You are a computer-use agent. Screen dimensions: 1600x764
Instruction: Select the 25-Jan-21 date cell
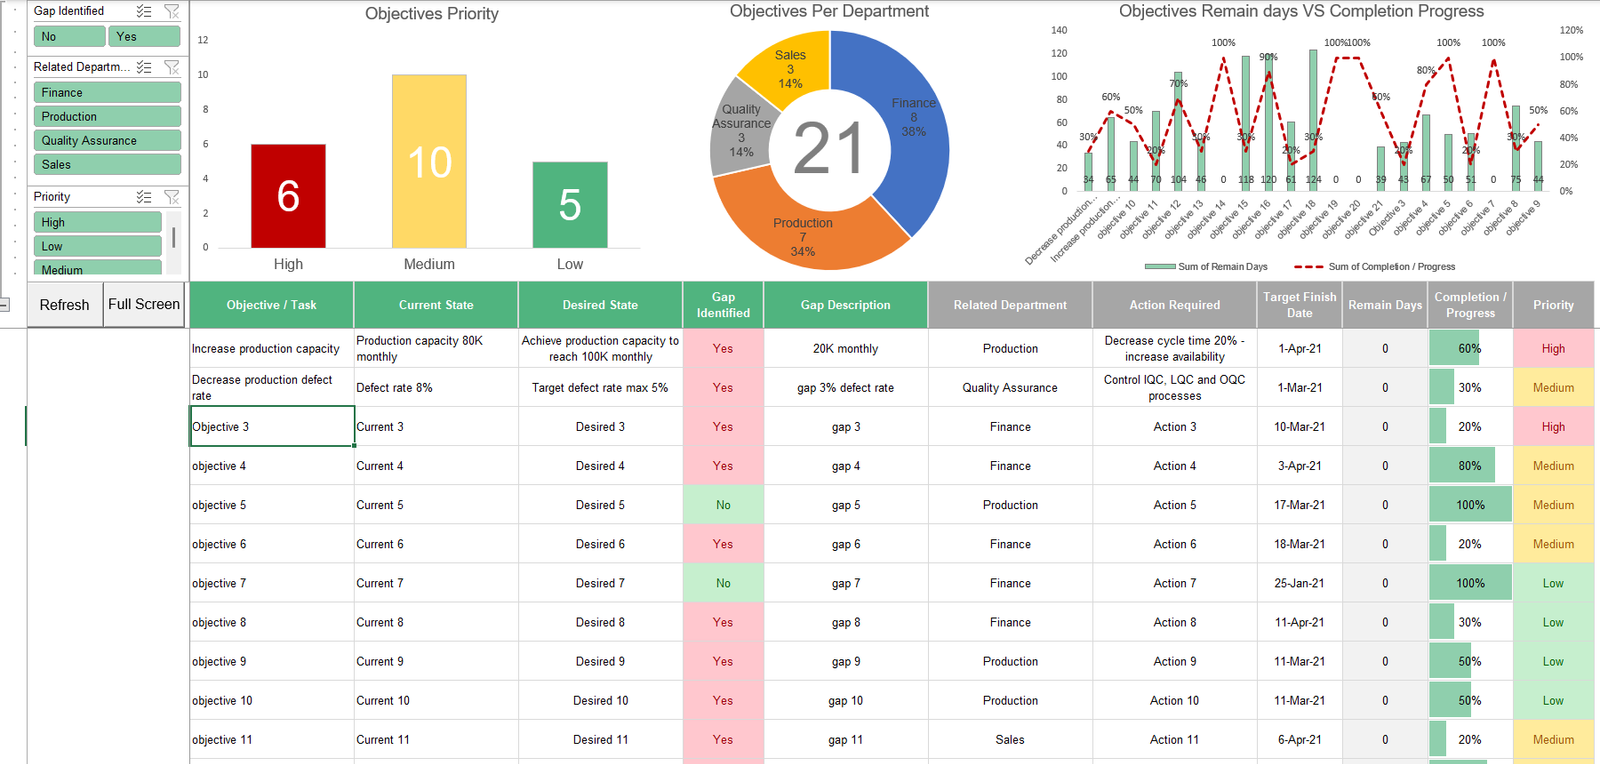pos(1299,583)
